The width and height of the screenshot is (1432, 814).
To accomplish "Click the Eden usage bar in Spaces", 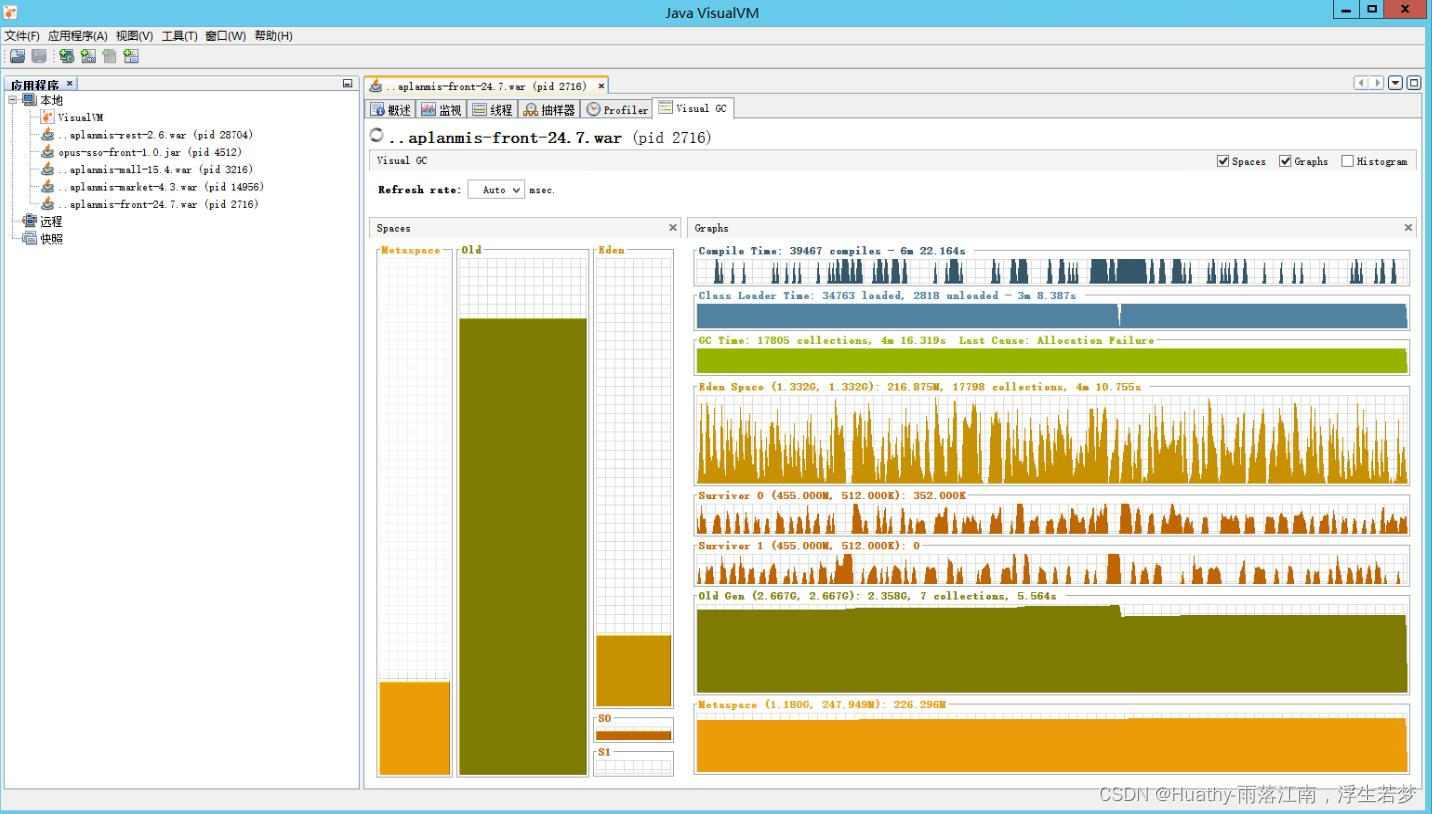I will 634,670.
